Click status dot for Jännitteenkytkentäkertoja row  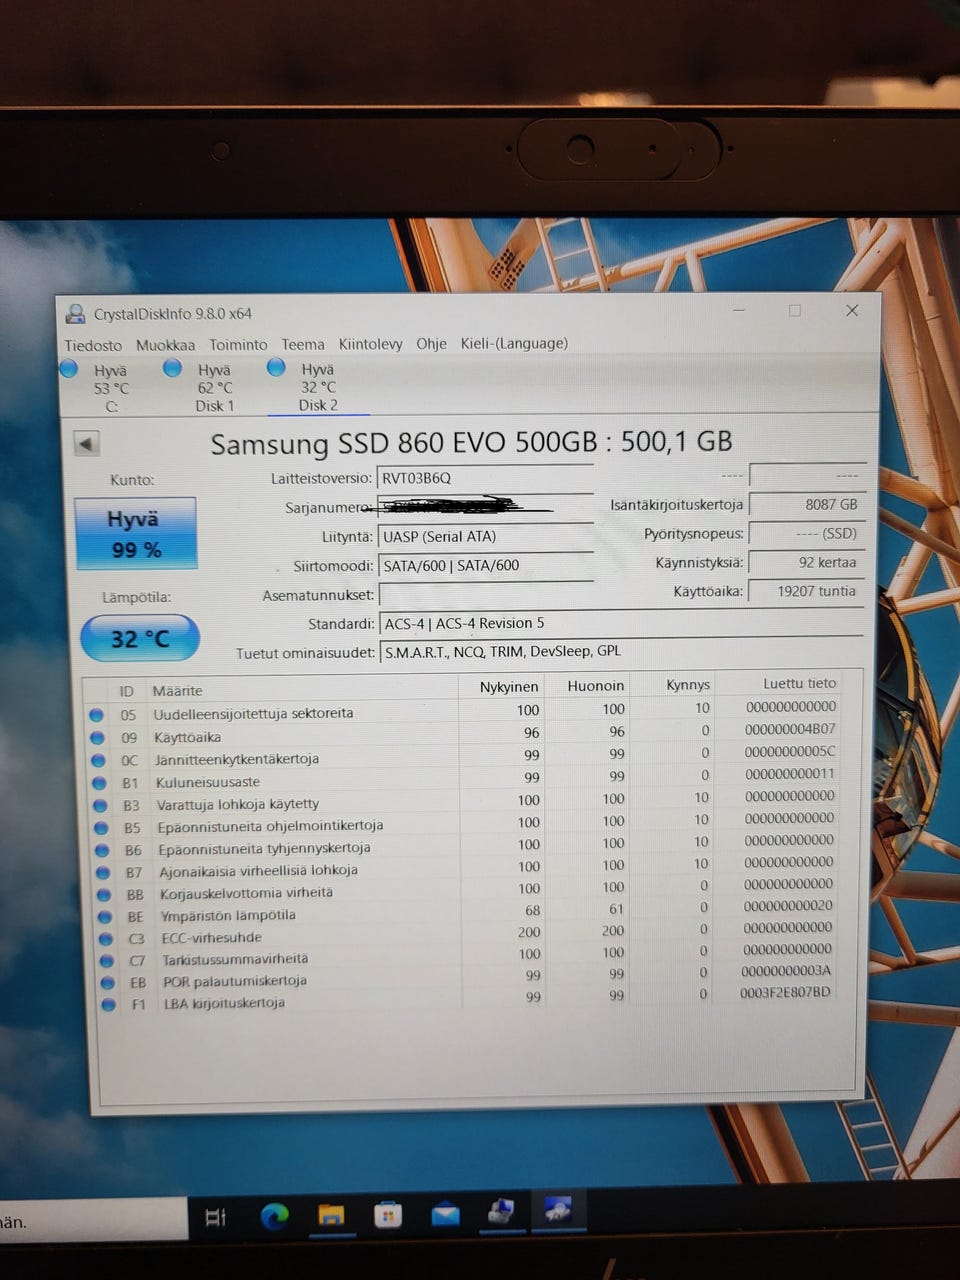coord(99,760)
